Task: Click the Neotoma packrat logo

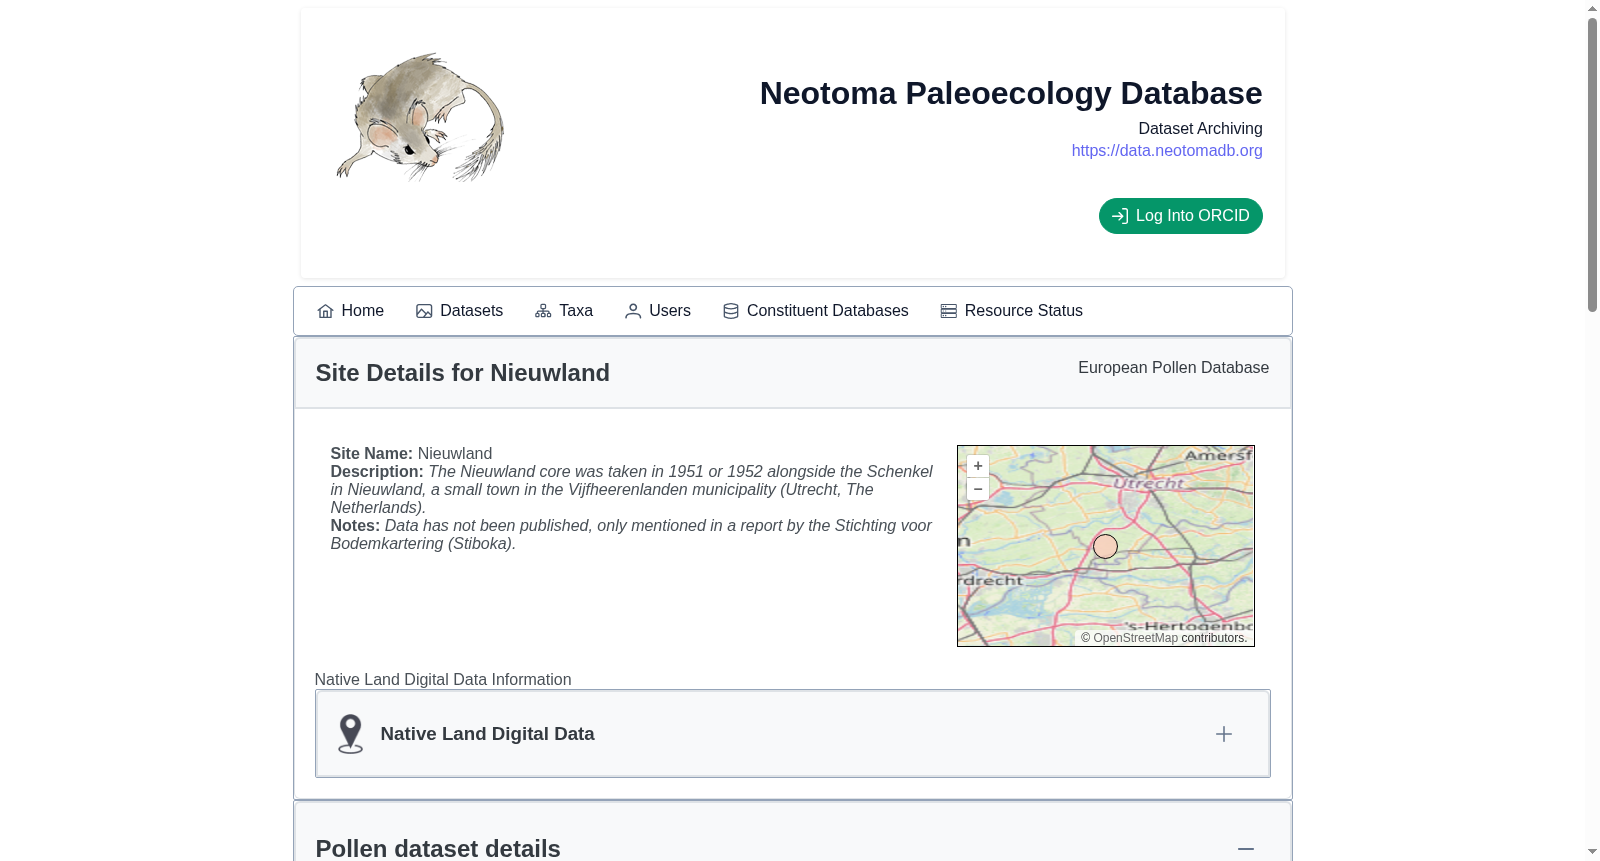Action: coord(420,118)
